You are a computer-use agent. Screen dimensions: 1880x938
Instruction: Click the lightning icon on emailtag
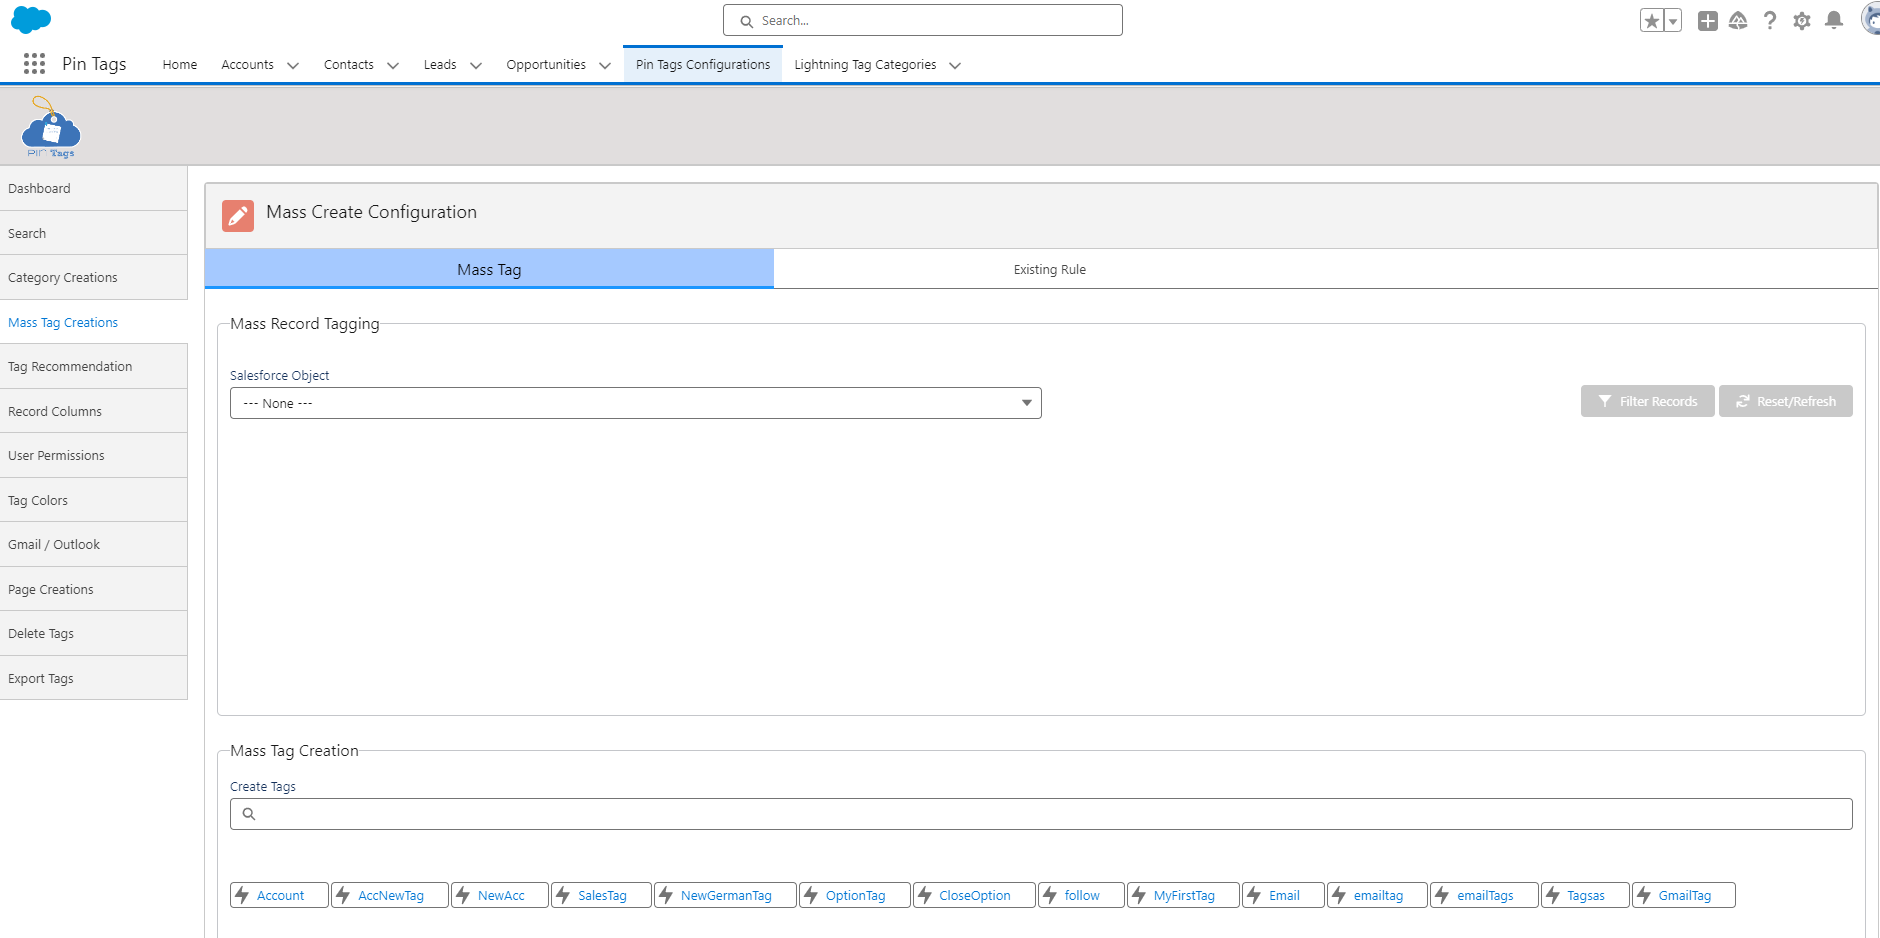click(x=1339, y=895)
